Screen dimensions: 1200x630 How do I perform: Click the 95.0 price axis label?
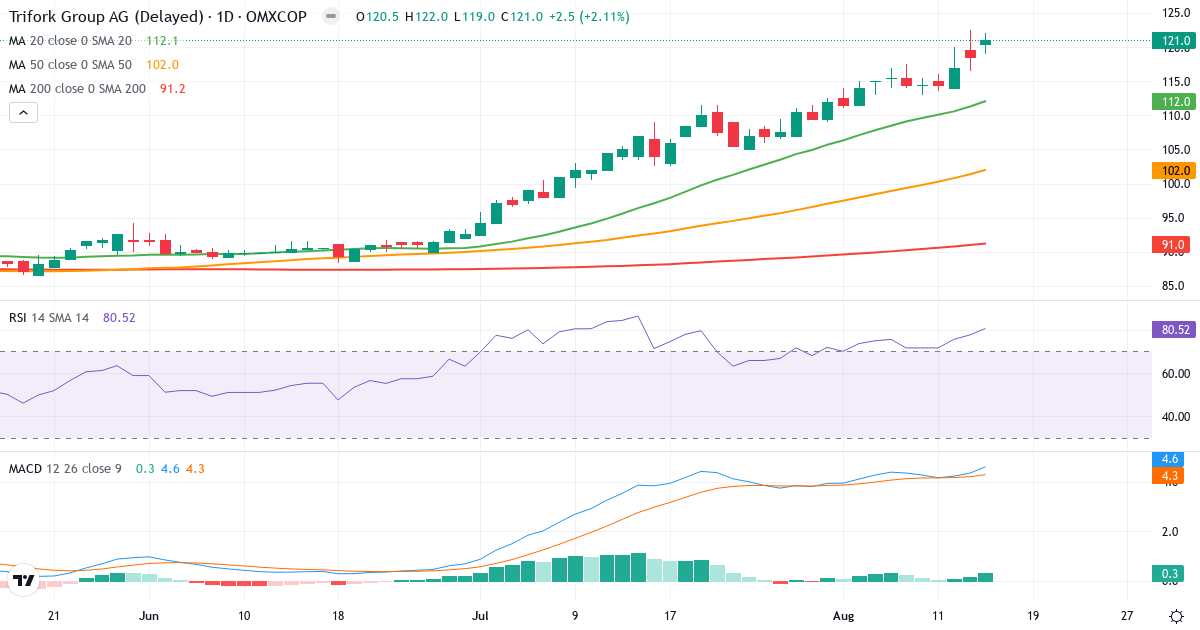[1174, 218]
